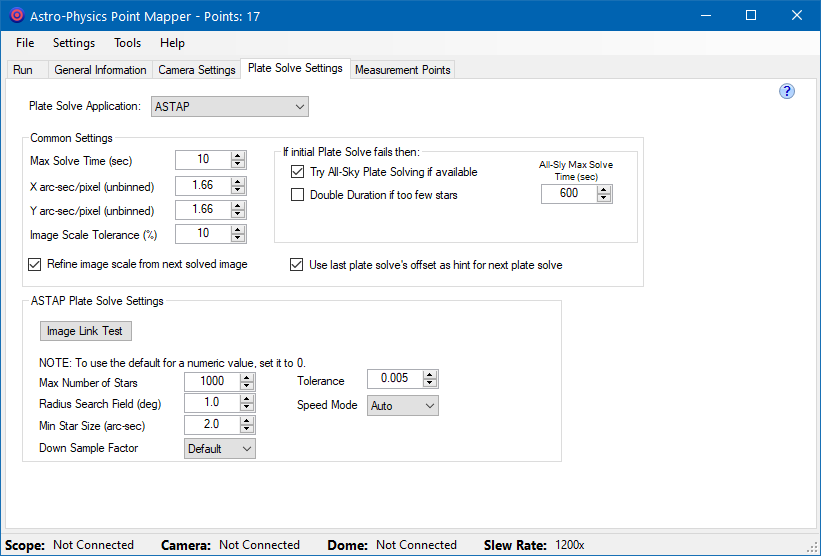Image resolution: width=821 pixels, height=556 pixels.
Task: Toggle Try All-Sky Plate Solving checkbox
Action: tap(297, 172)
